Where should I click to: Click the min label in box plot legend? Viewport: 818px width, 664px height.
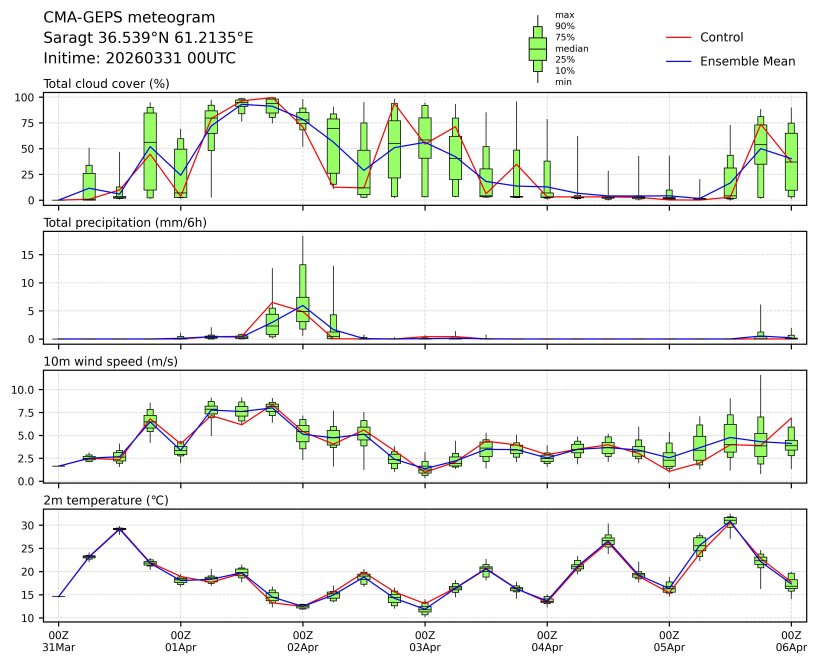point(564,82)
